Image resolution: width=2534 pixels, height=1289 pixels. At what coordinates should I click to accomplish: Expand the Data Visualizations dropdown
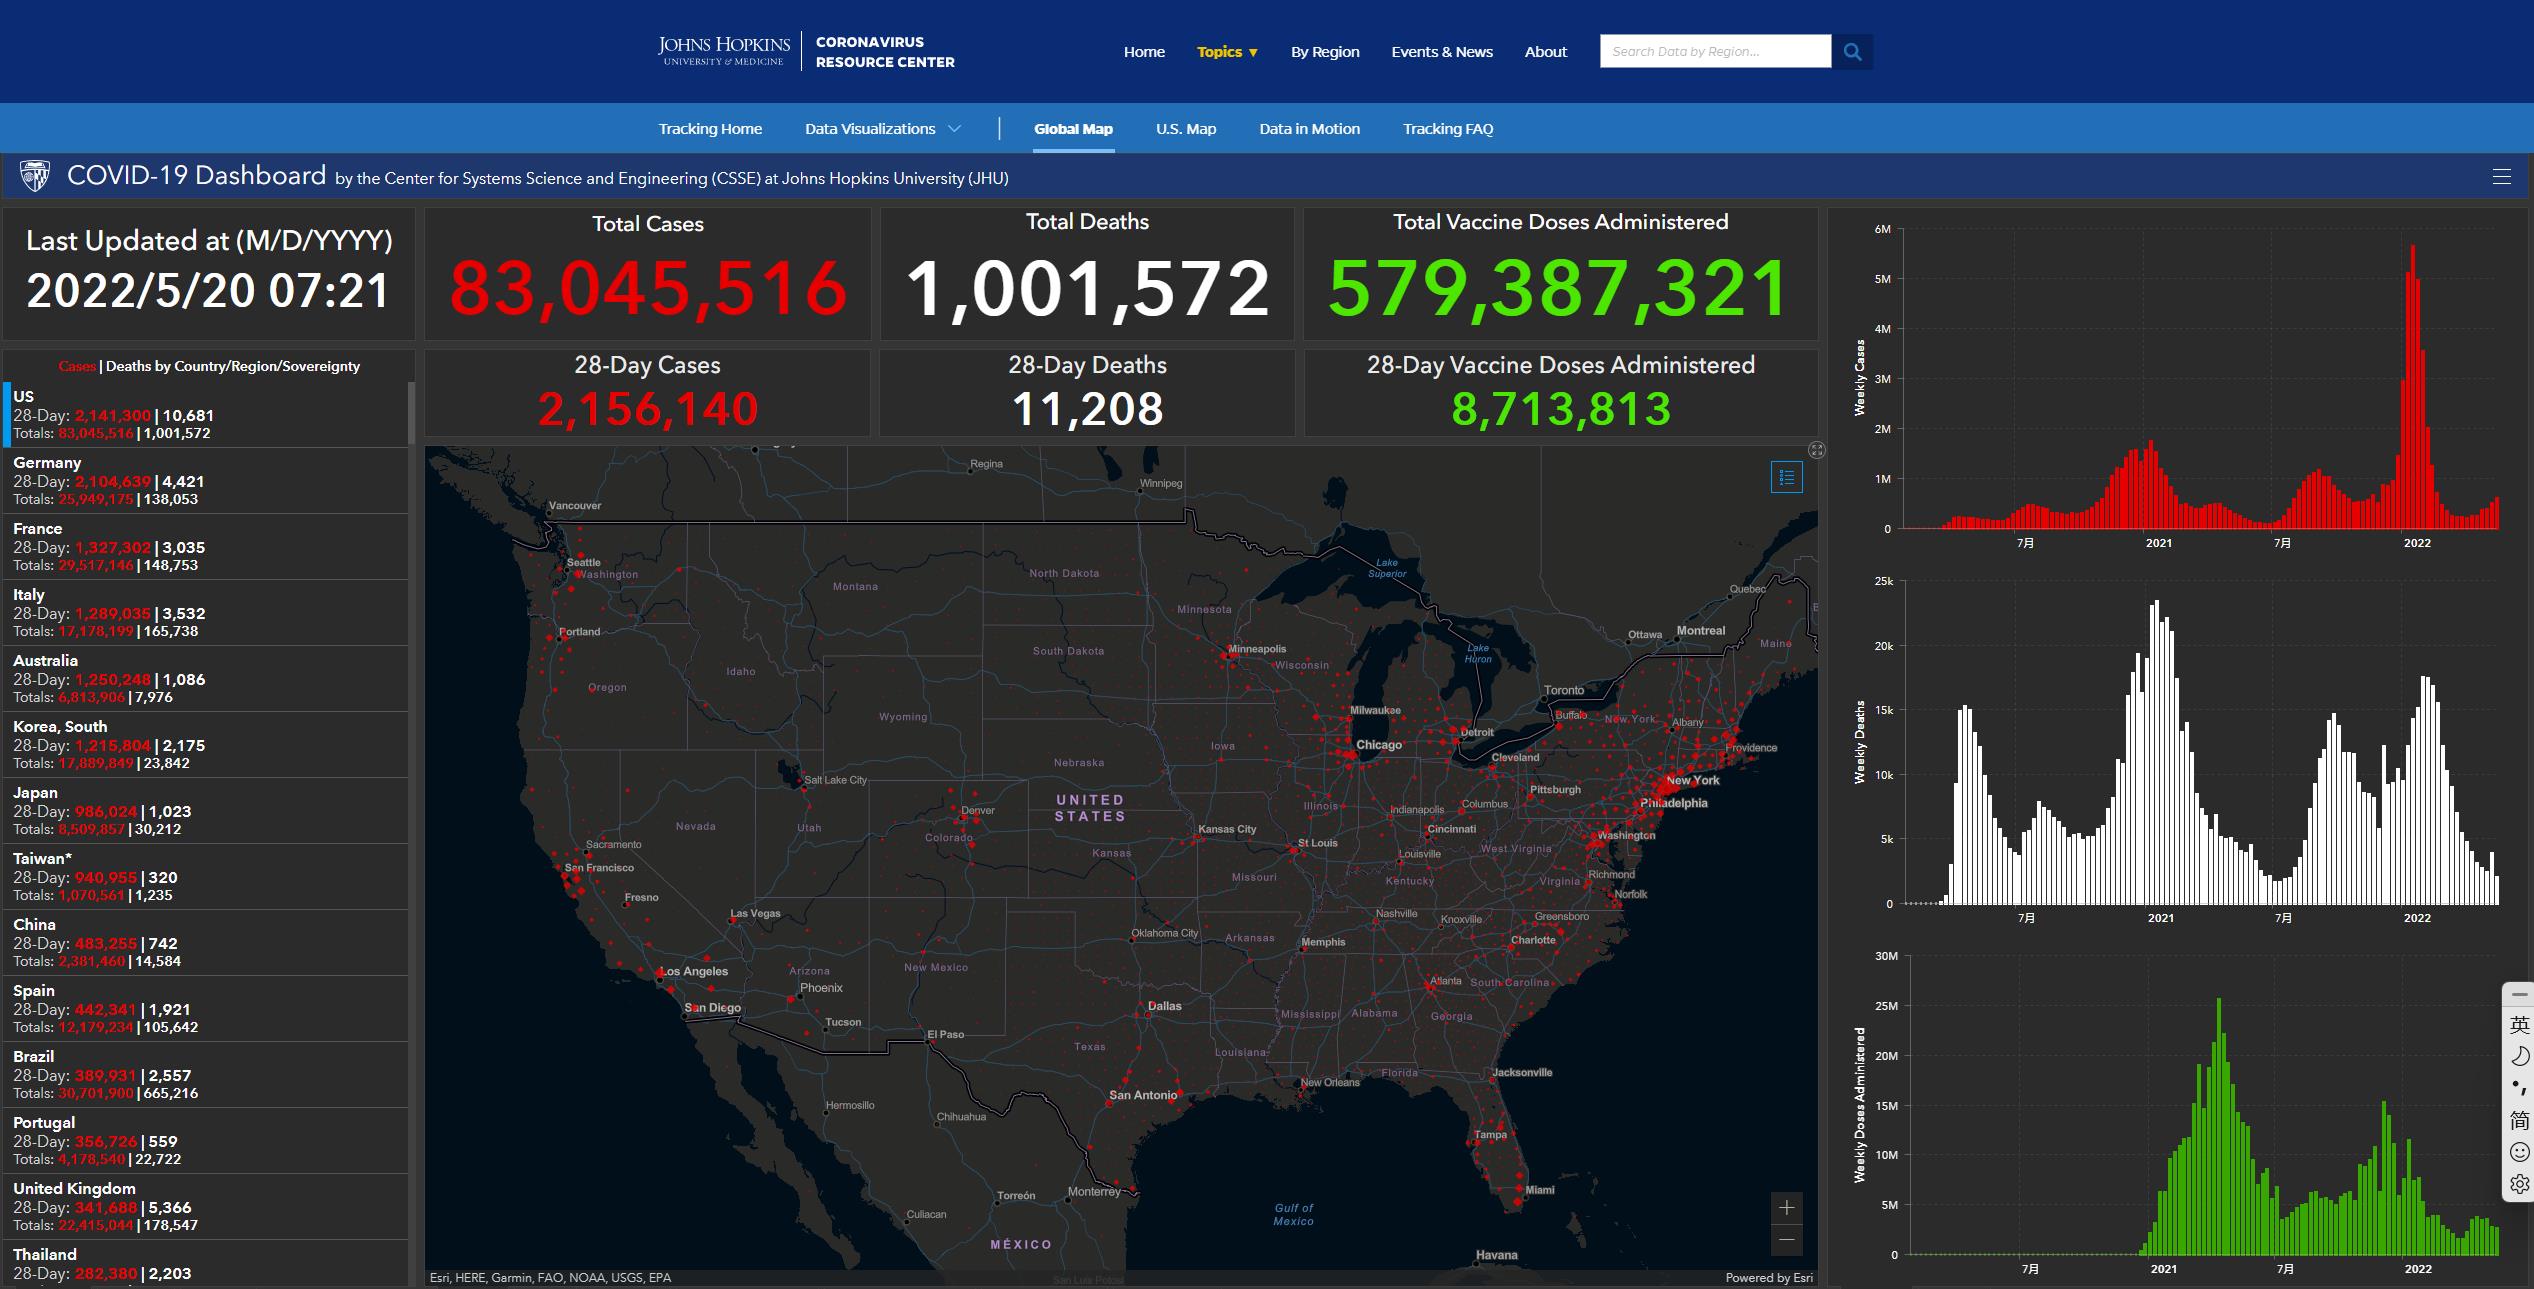click(x=882, y=129)
